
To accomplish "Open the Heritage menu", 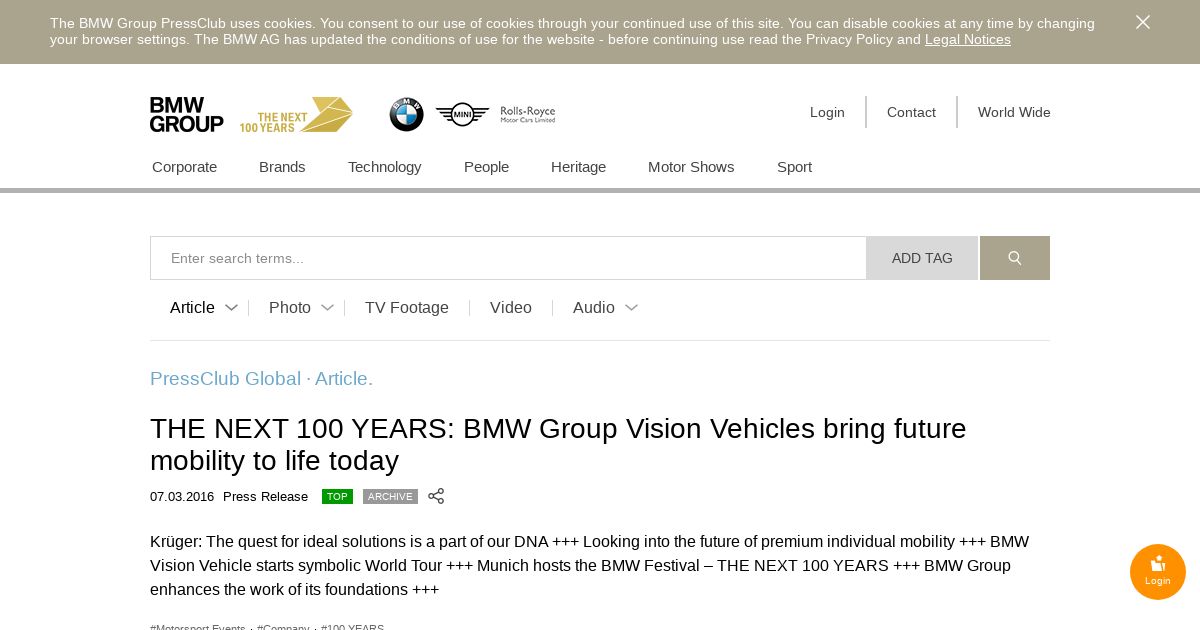I will [x=578, y=167].
